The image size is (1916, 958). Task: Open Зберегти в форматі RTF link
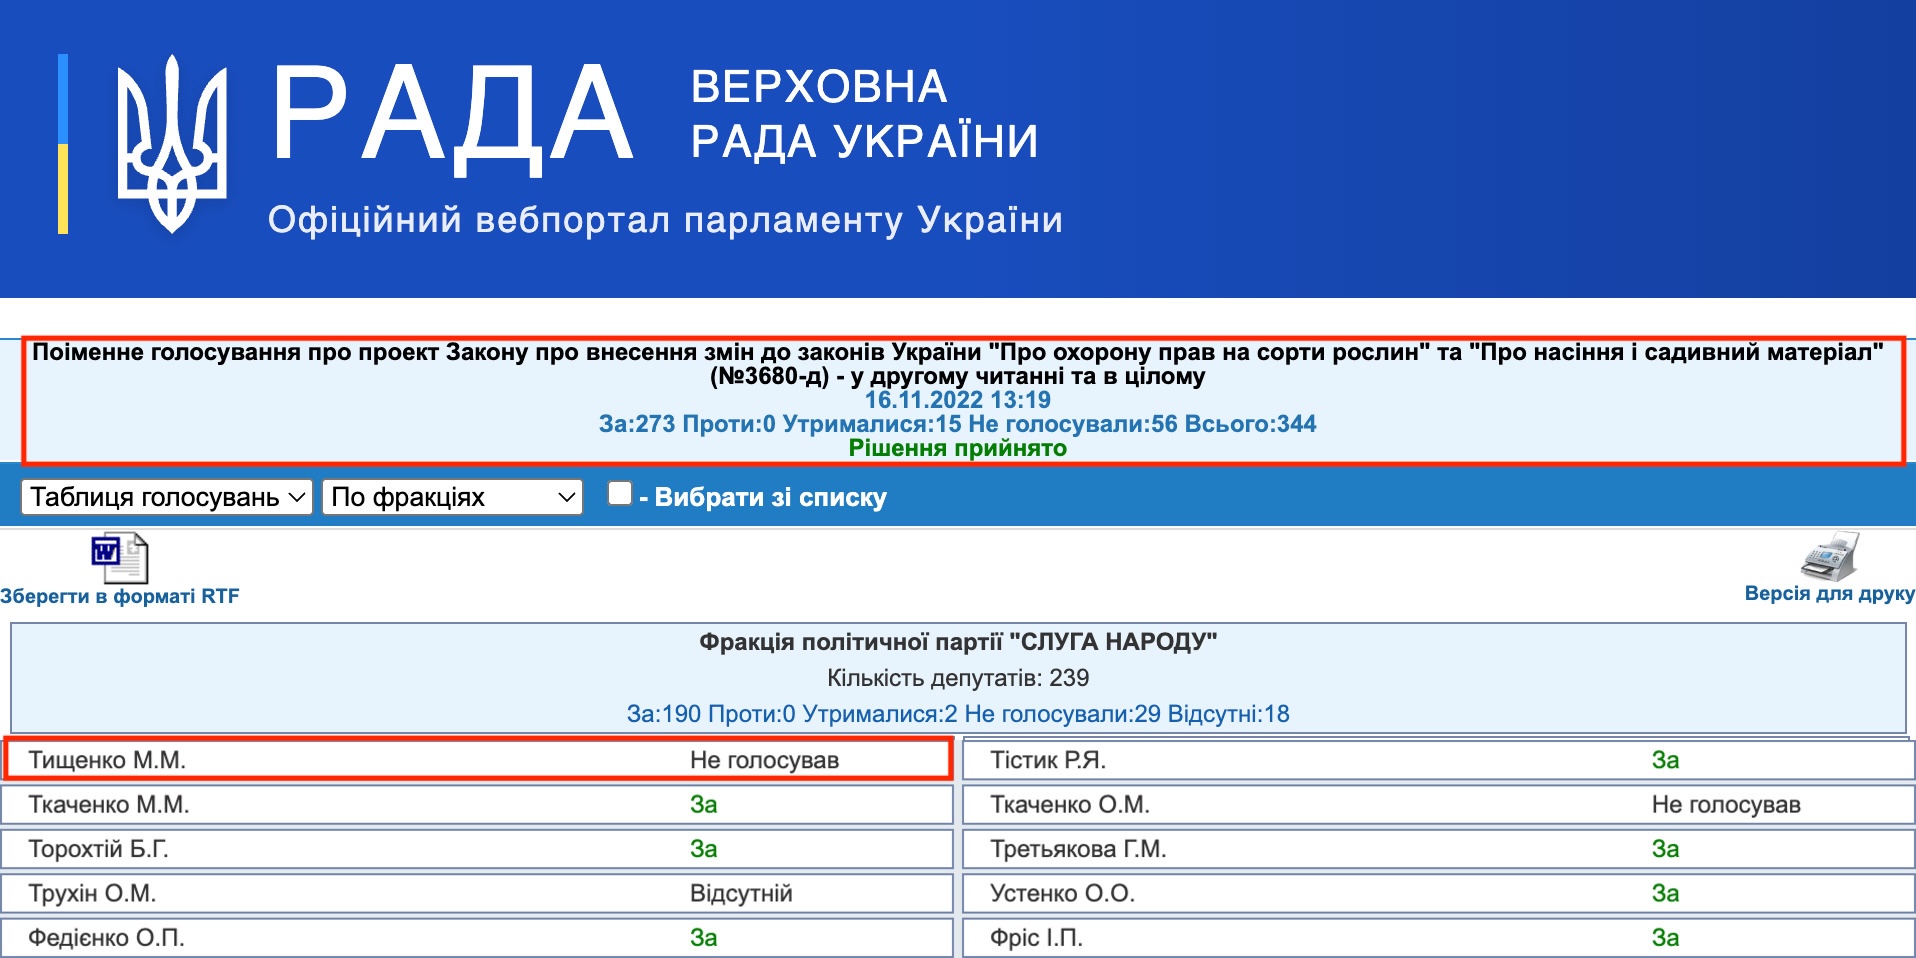(x=120, y=596)
